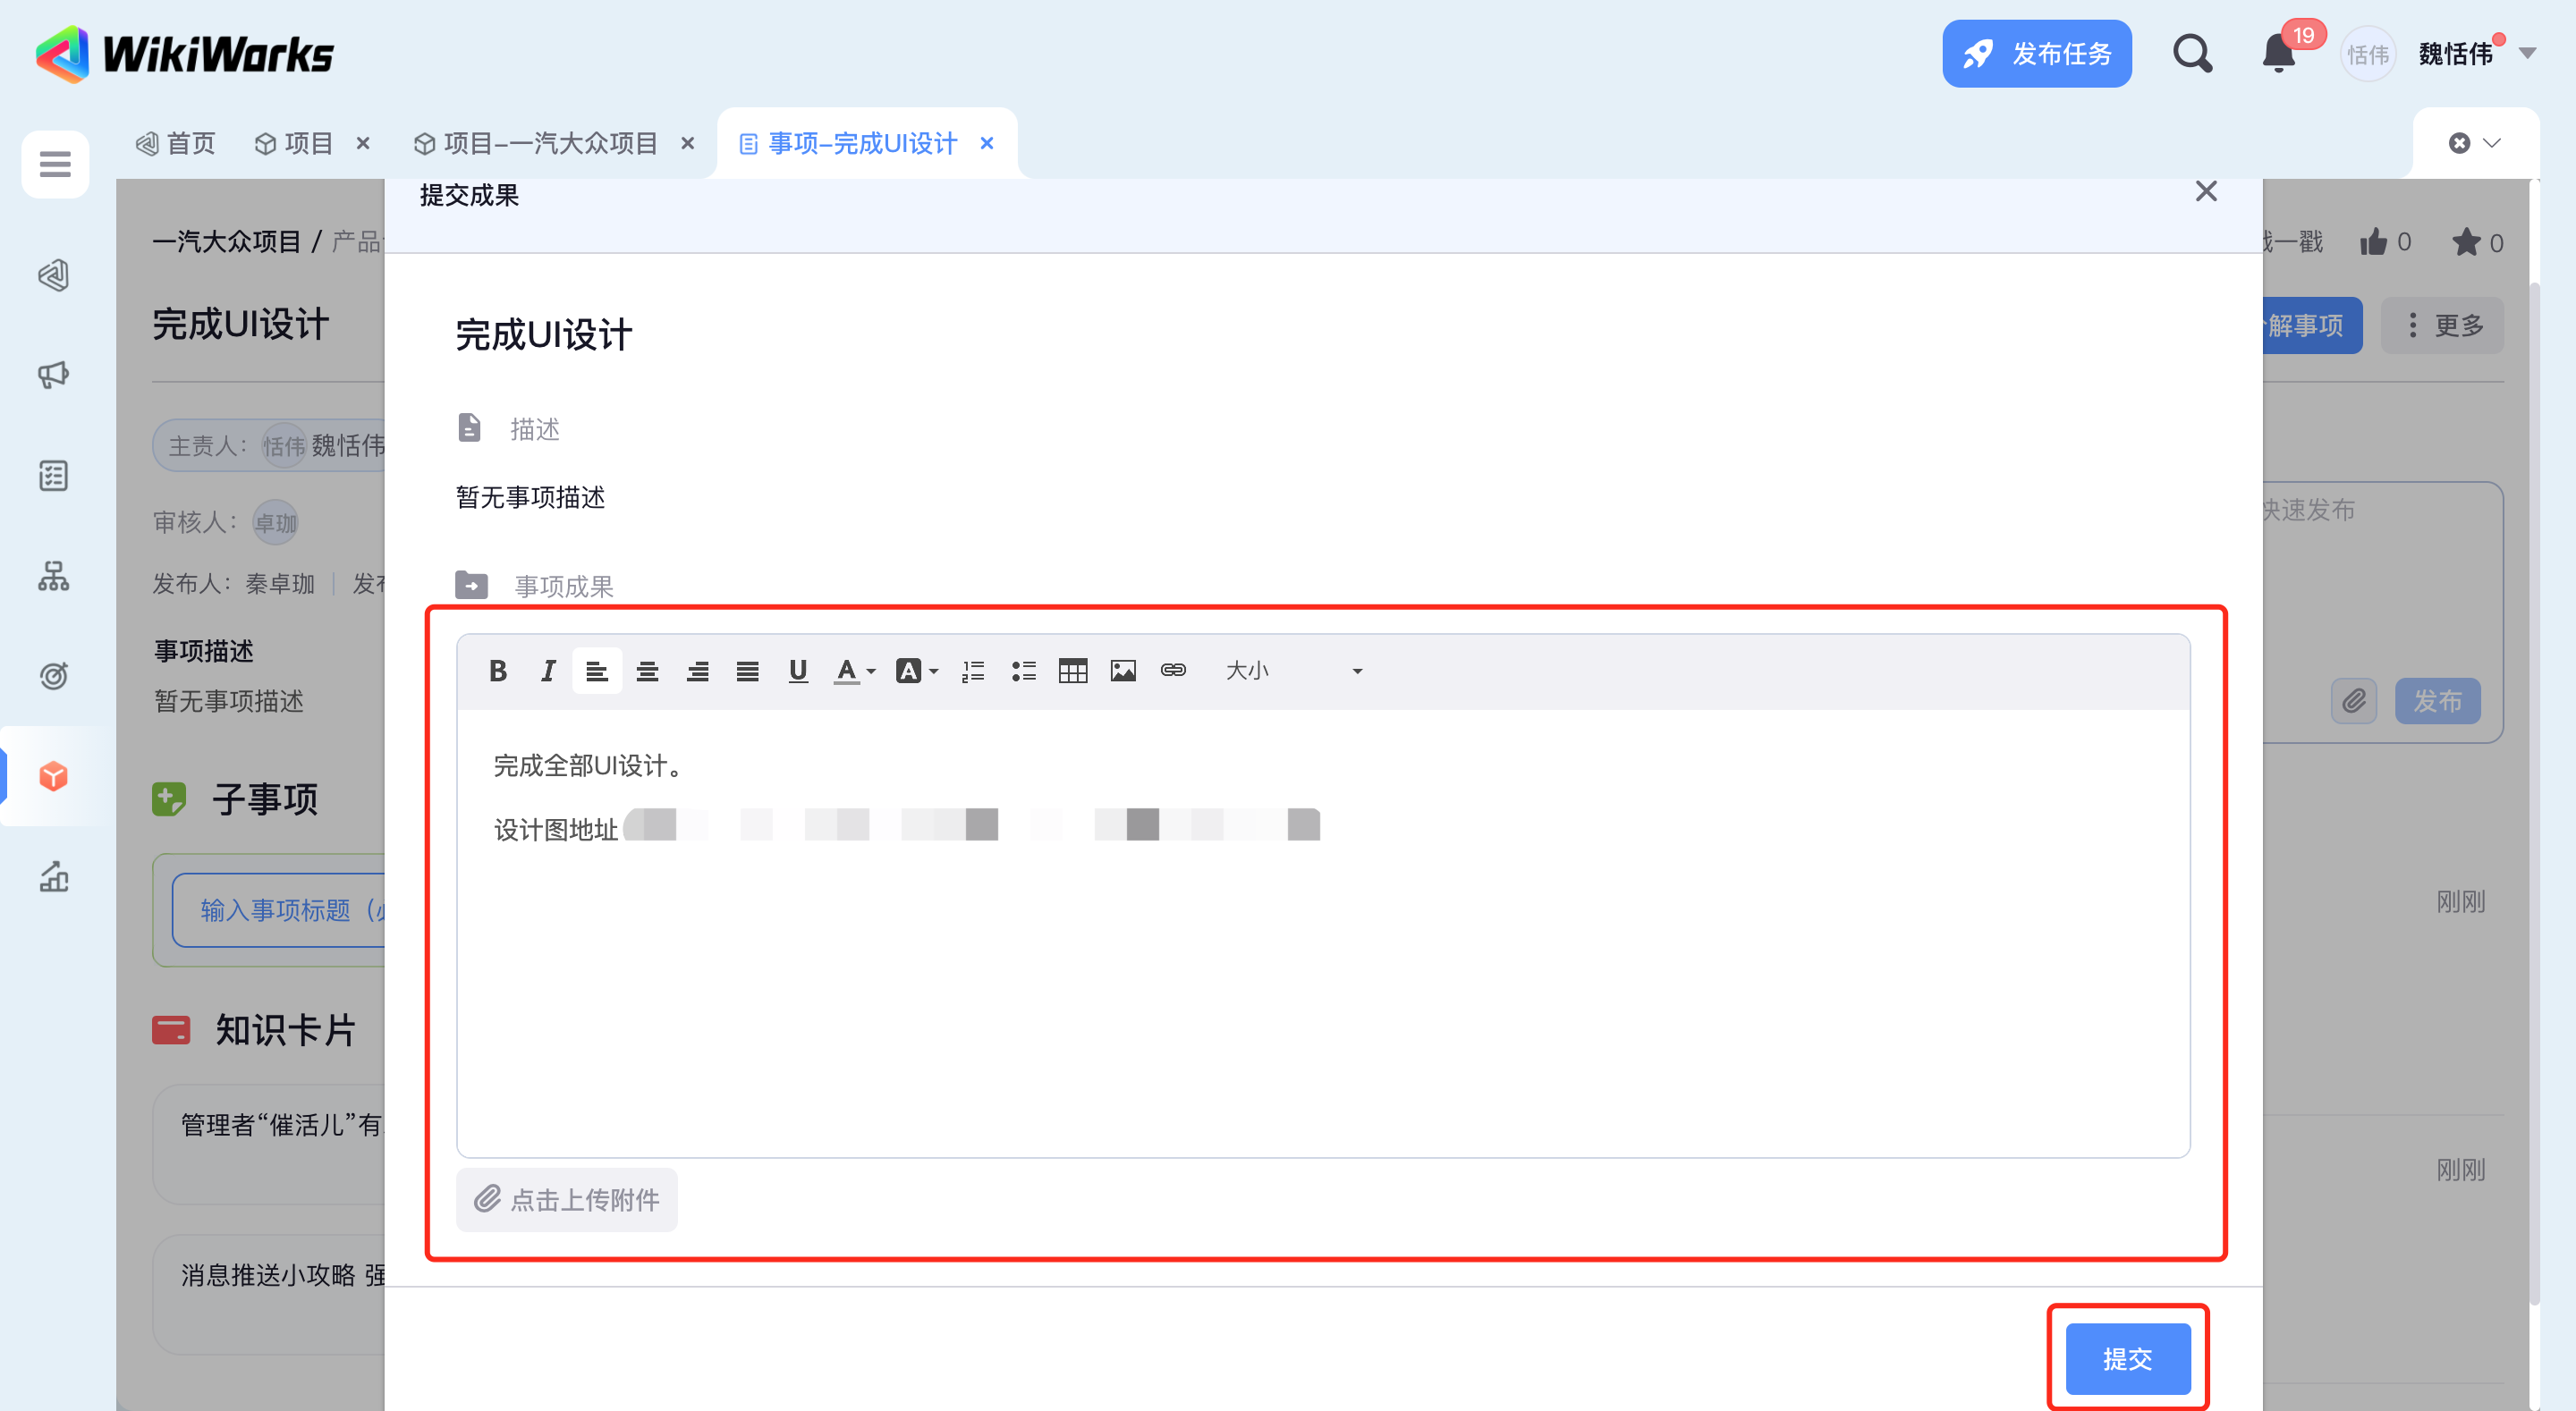Center-align the editor text
This screenshot has width=2576, height=1411.
(x=647, y=671)
